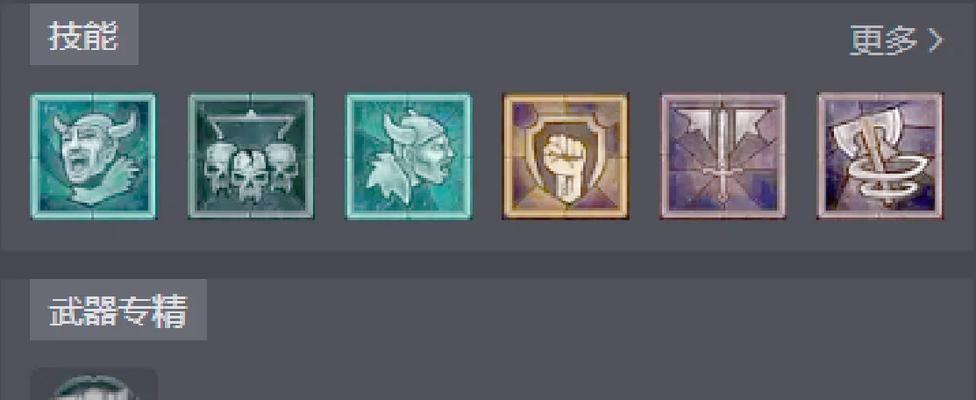Click the 技能 label text

coord(84,37)
